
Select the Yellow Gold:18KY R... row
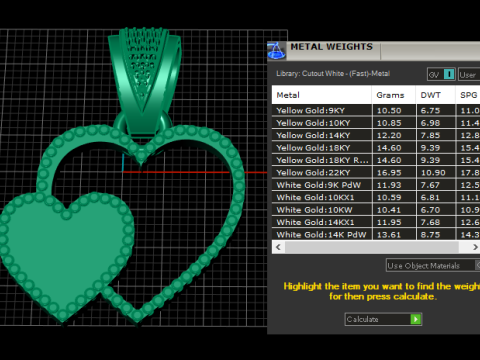point(376,160)
